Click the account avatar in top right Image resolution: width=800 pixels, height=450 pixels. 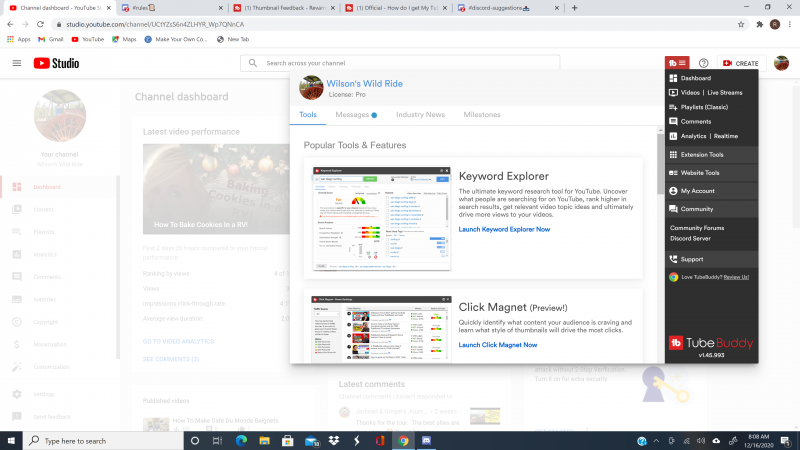(x=781, y=63)
